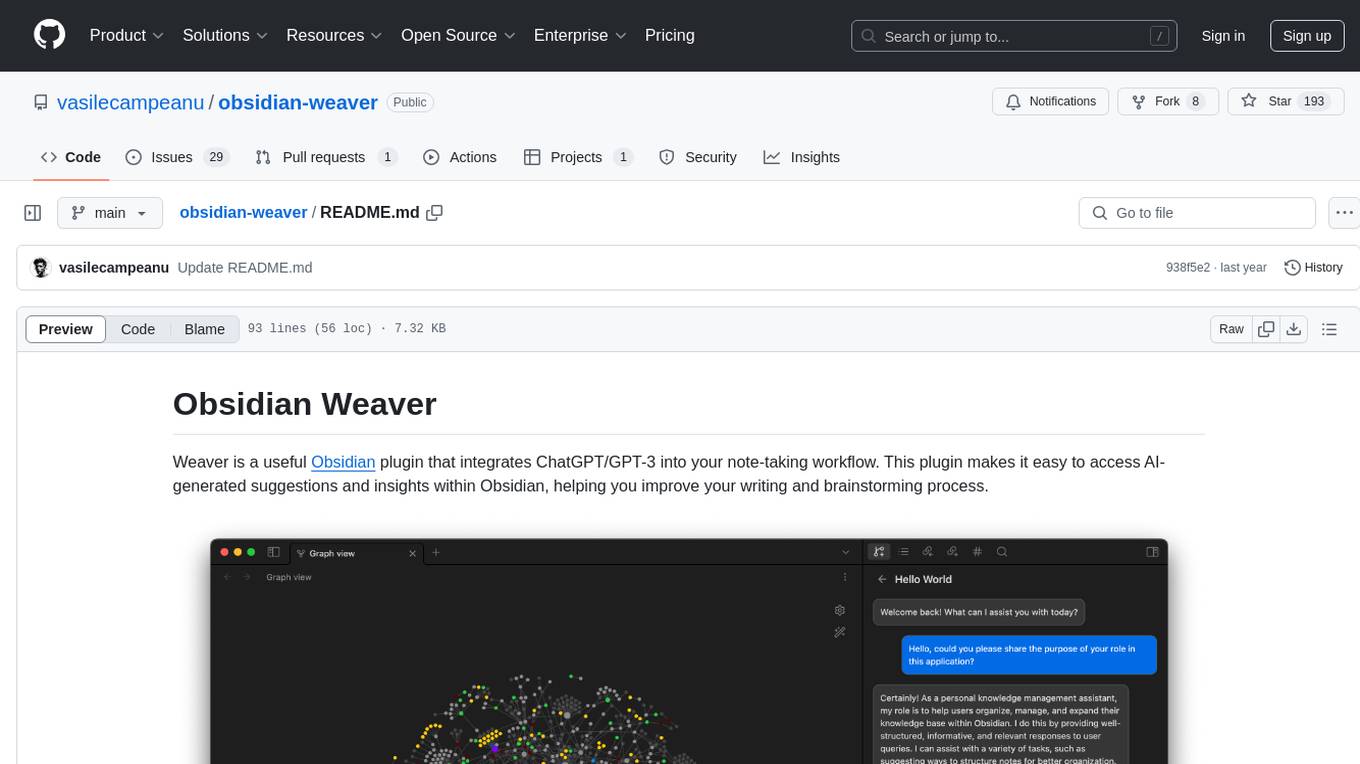
Task: Switch to the Pull requests tab
Action: (326, 157)
